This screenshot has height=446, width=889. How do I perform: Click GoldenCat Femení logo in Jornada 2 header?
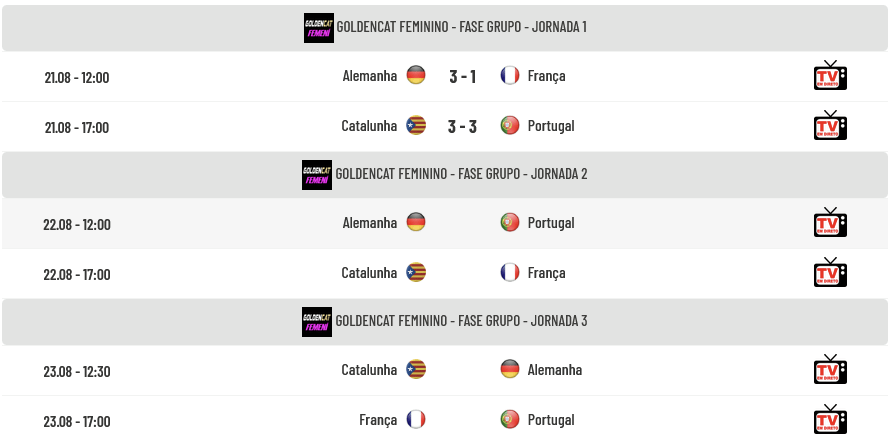[317, 175]
